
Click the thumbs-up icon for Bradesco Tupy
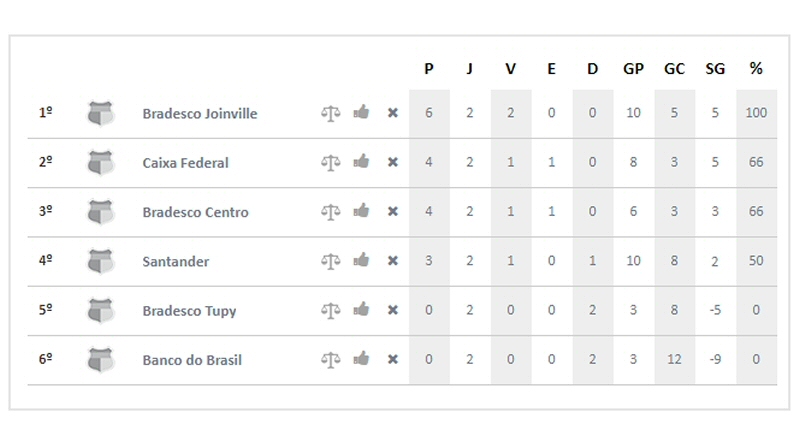tap(361, 309)
